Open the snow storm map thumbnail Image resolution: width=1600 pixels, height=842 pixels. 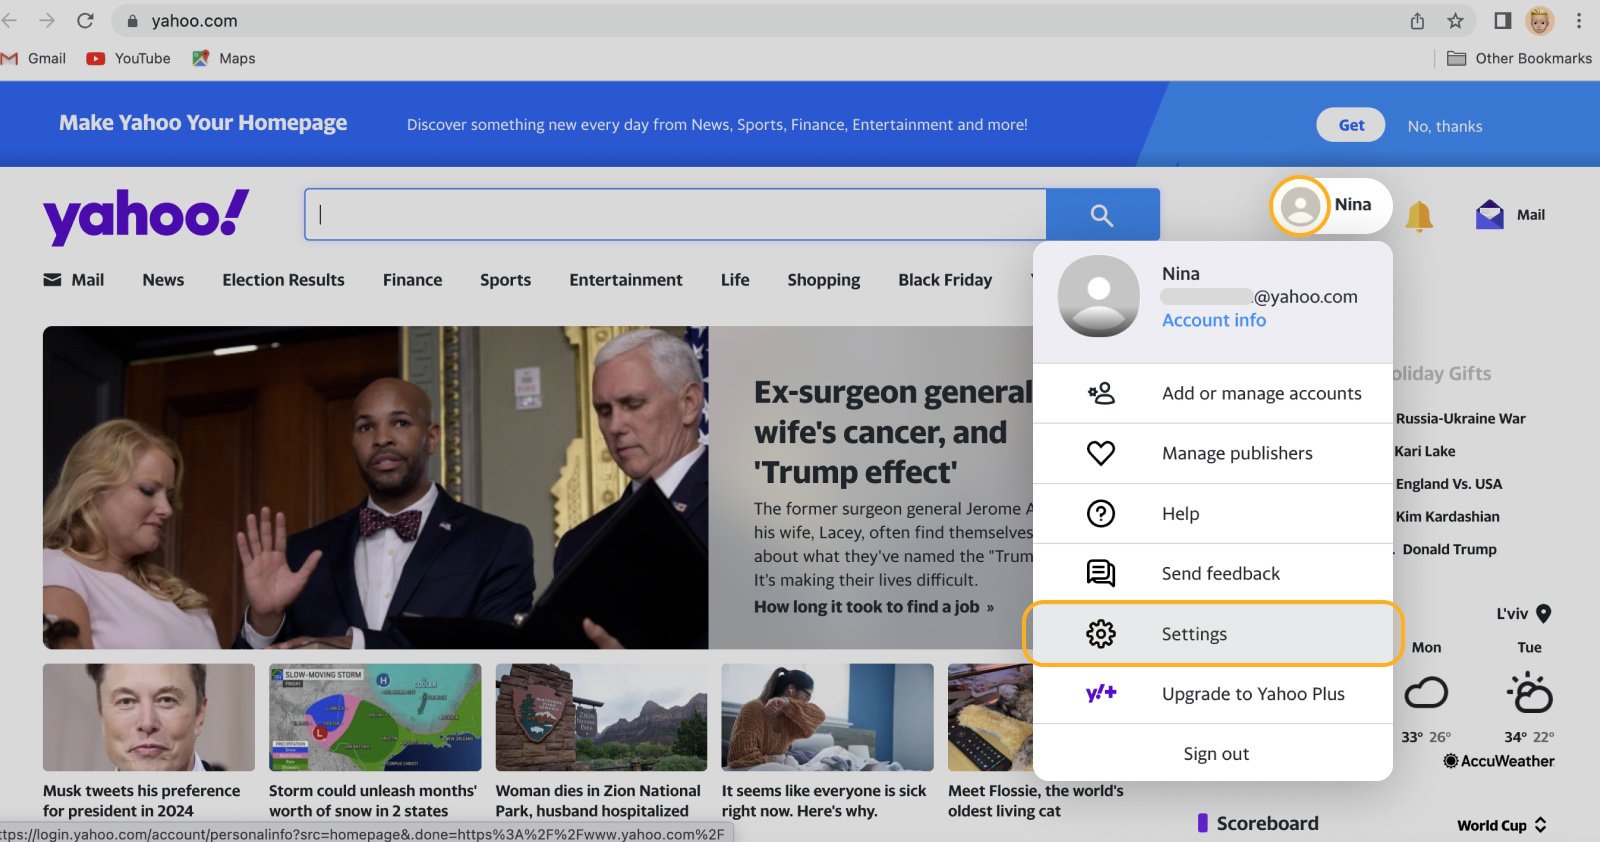[375, 717]
